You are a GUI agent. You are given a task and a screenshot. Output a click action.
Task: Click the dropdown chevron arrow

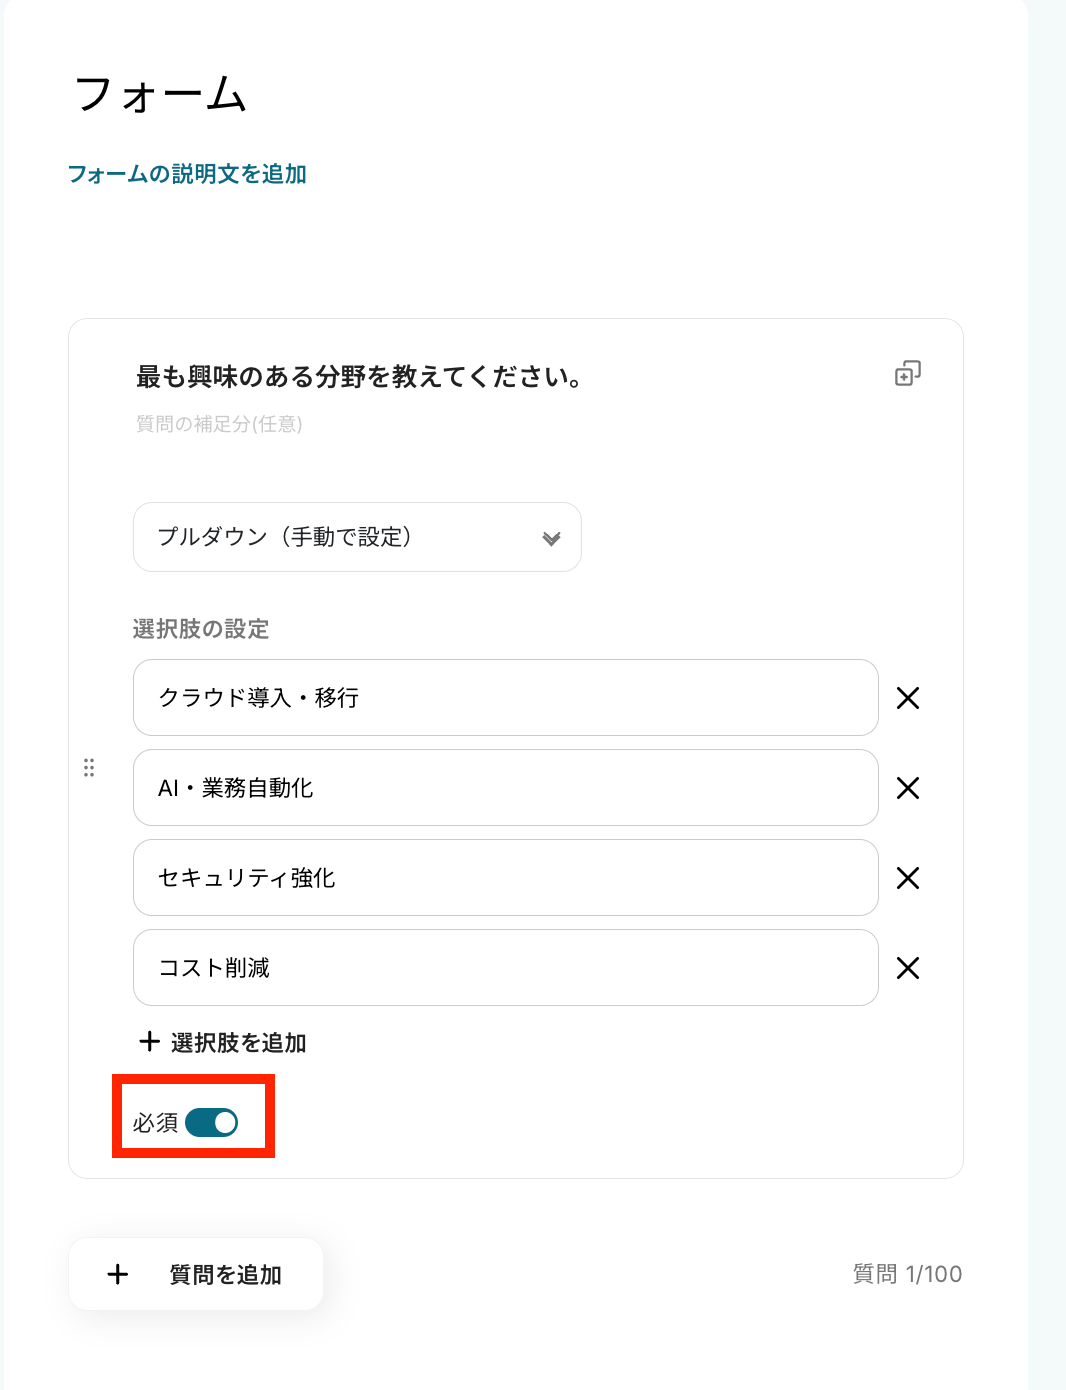coord(551,539)
